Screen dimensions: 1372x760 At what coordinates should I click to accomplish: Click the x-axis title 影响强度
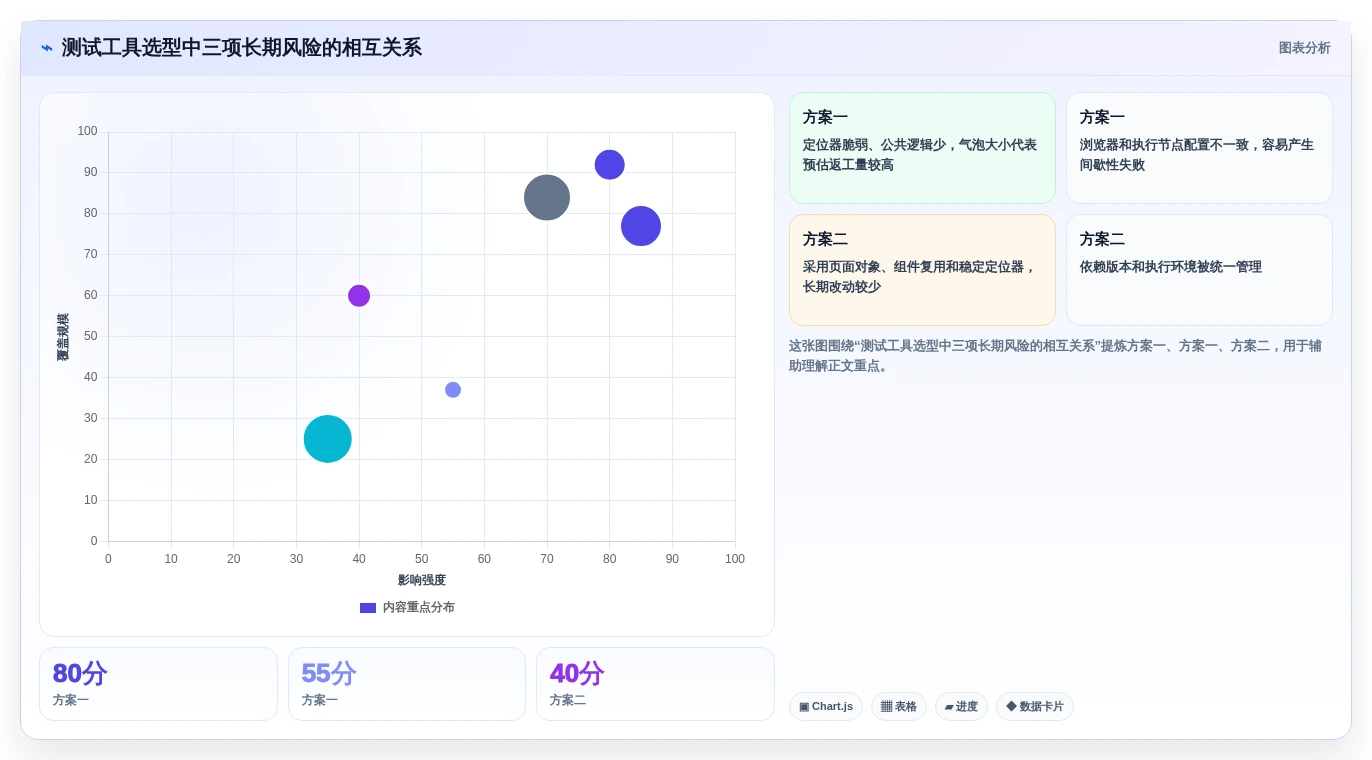point(422,580)
